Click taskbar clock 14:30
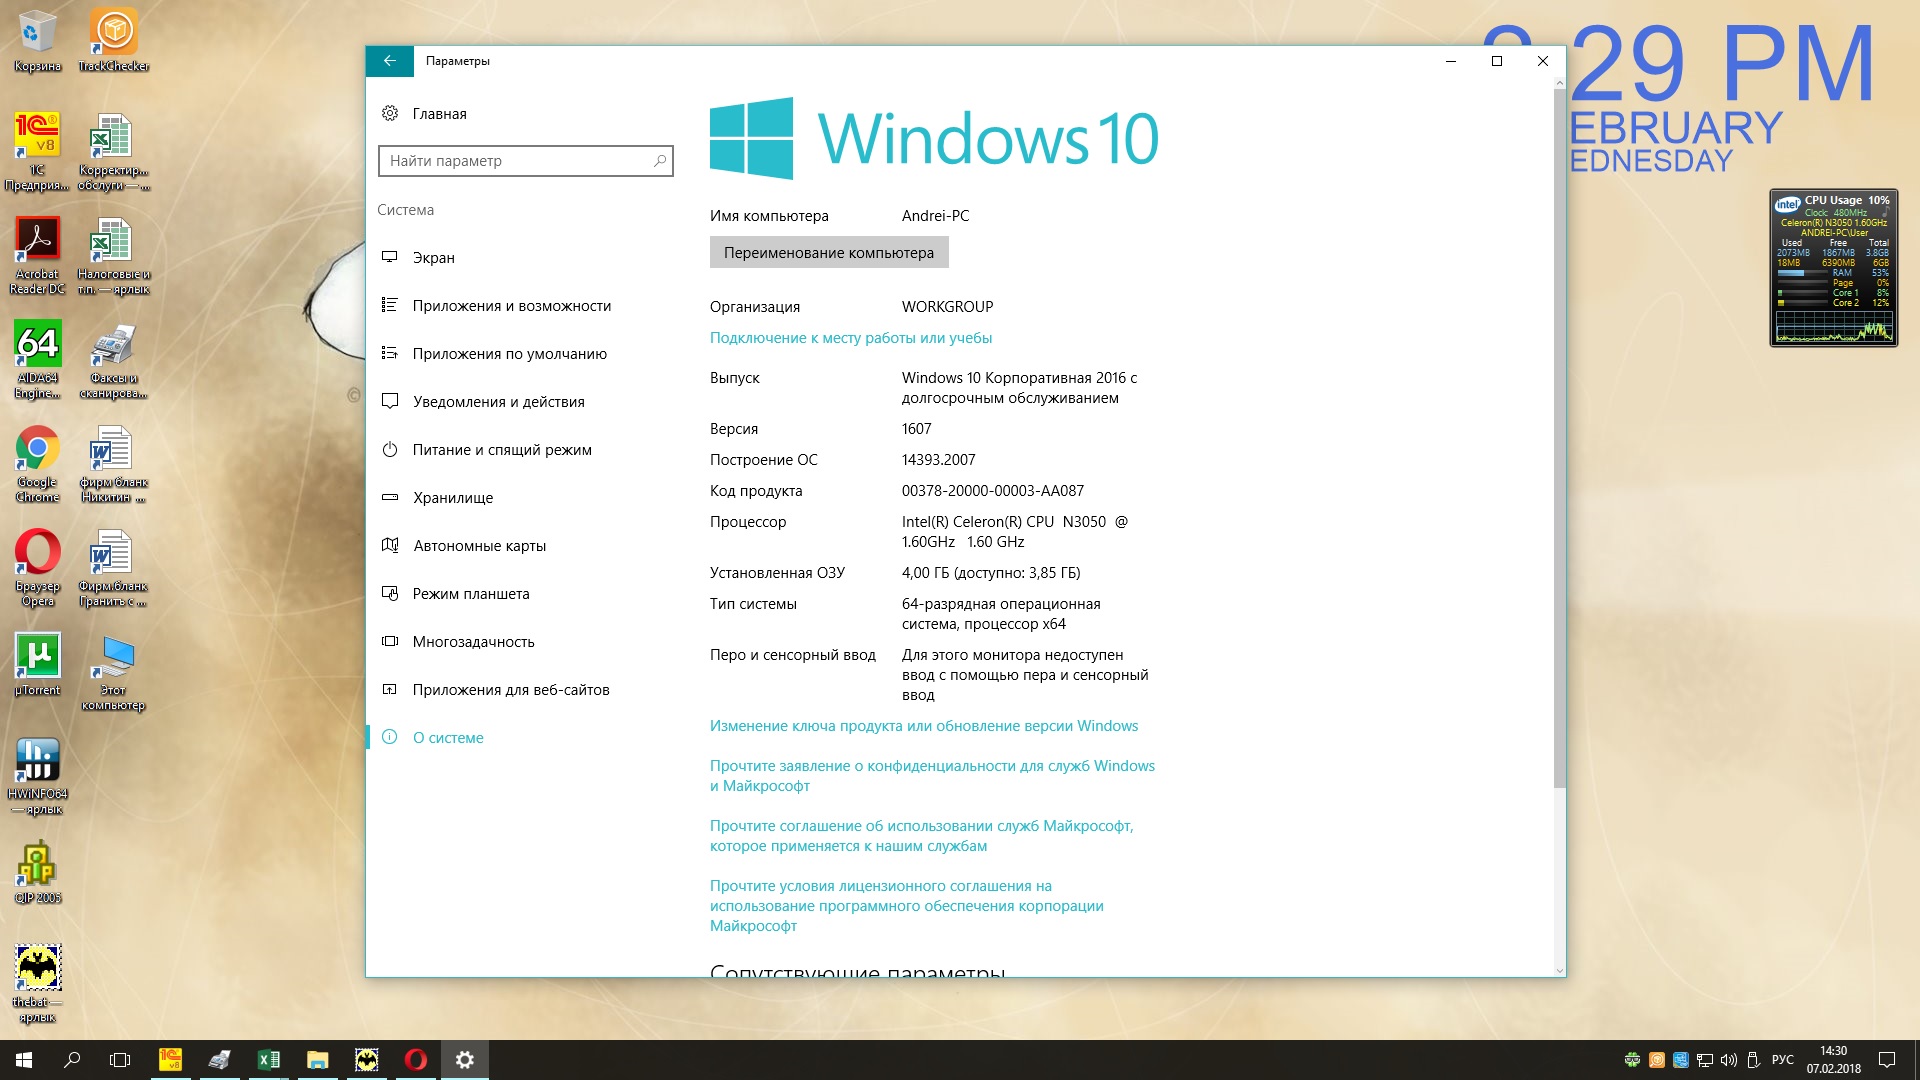Viewport: 1920px width, 1080px height. click(x=1833, y=1060)
